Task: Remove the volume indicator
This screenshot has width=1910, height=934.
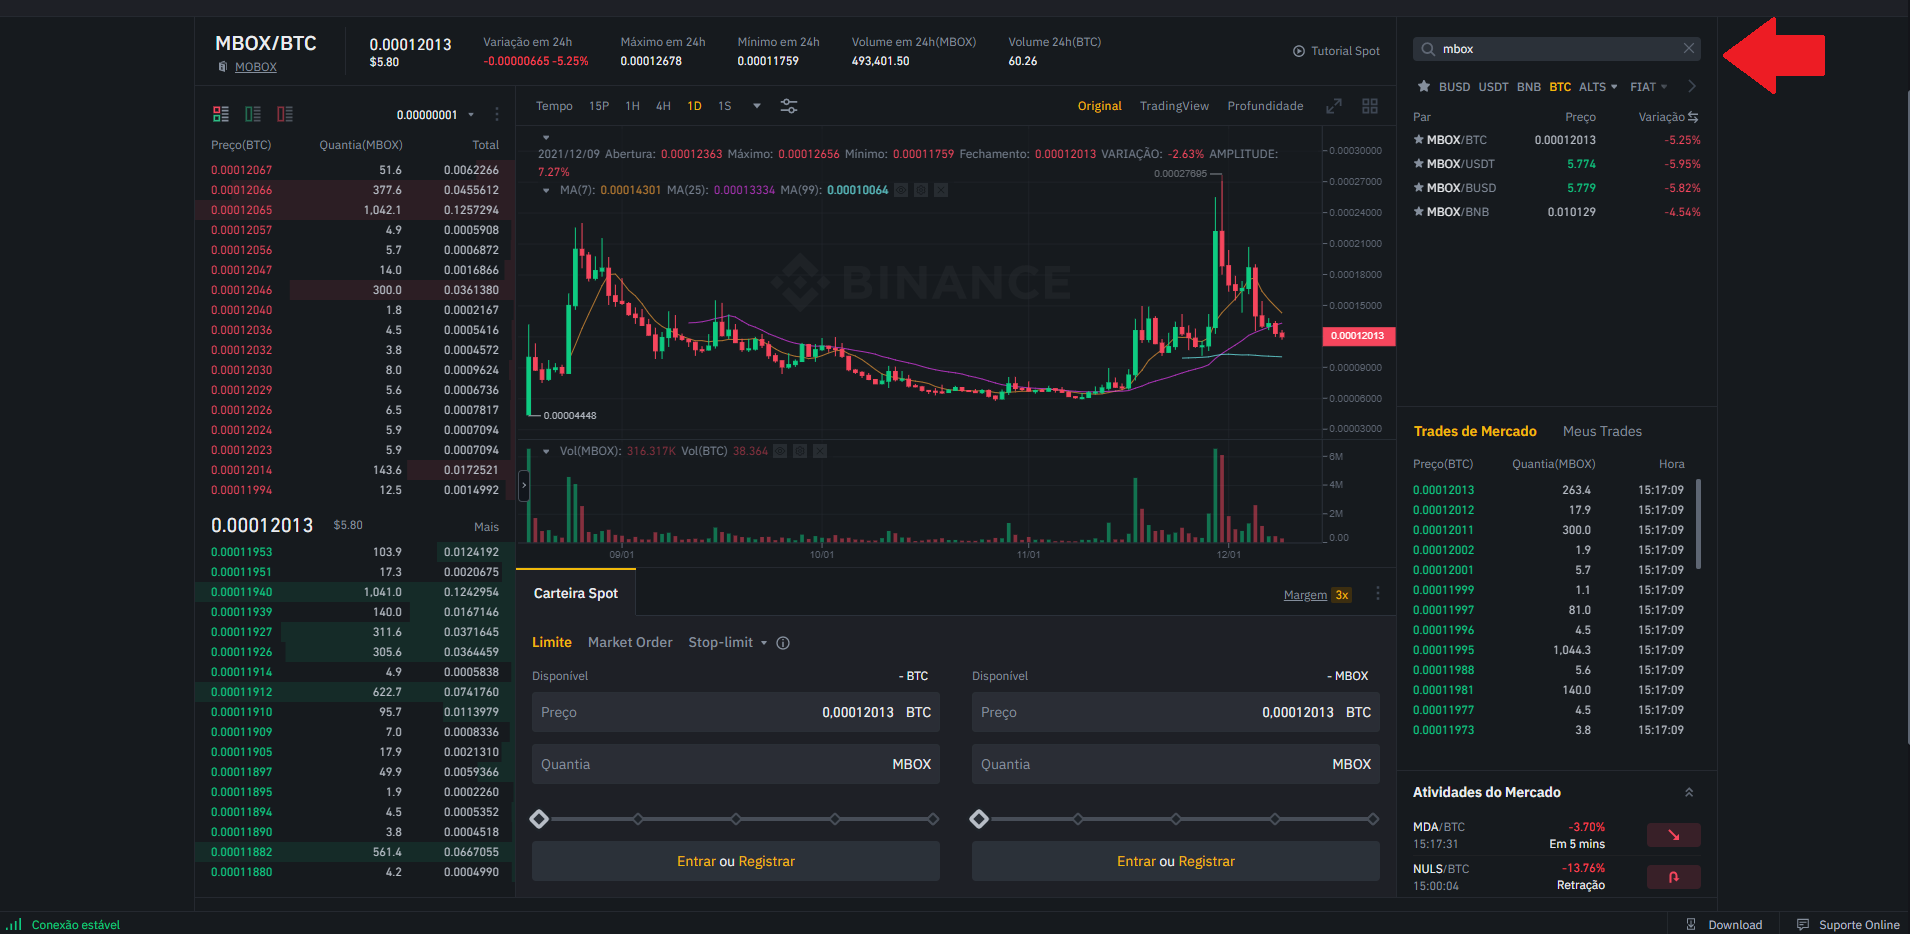Action: 820,451
